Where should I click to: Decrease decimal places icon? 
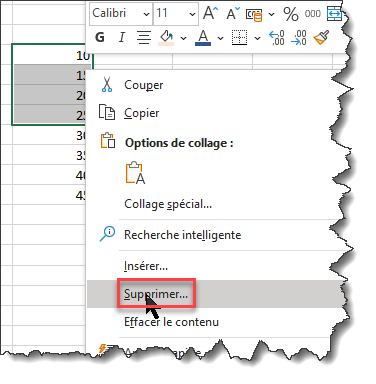click(x=299, y=38)
